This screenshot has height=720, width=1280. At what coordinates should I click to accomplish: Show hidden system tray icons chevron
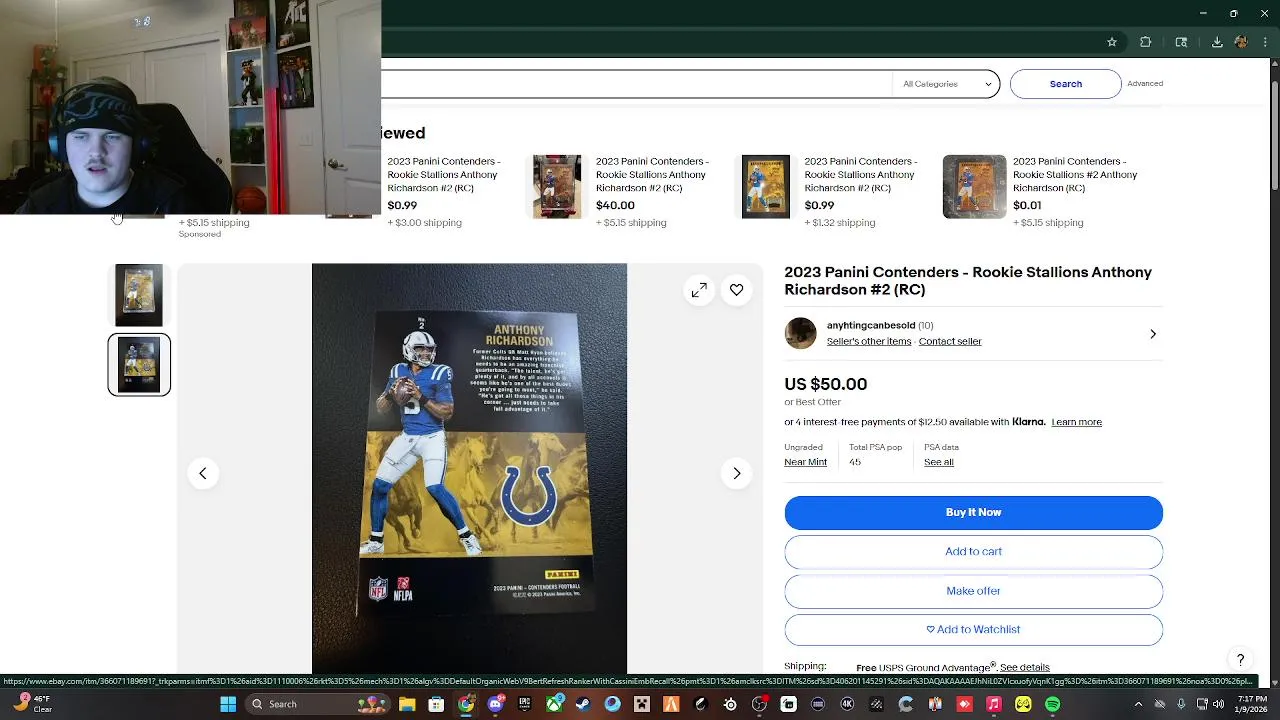click(x=1138, y=704)
